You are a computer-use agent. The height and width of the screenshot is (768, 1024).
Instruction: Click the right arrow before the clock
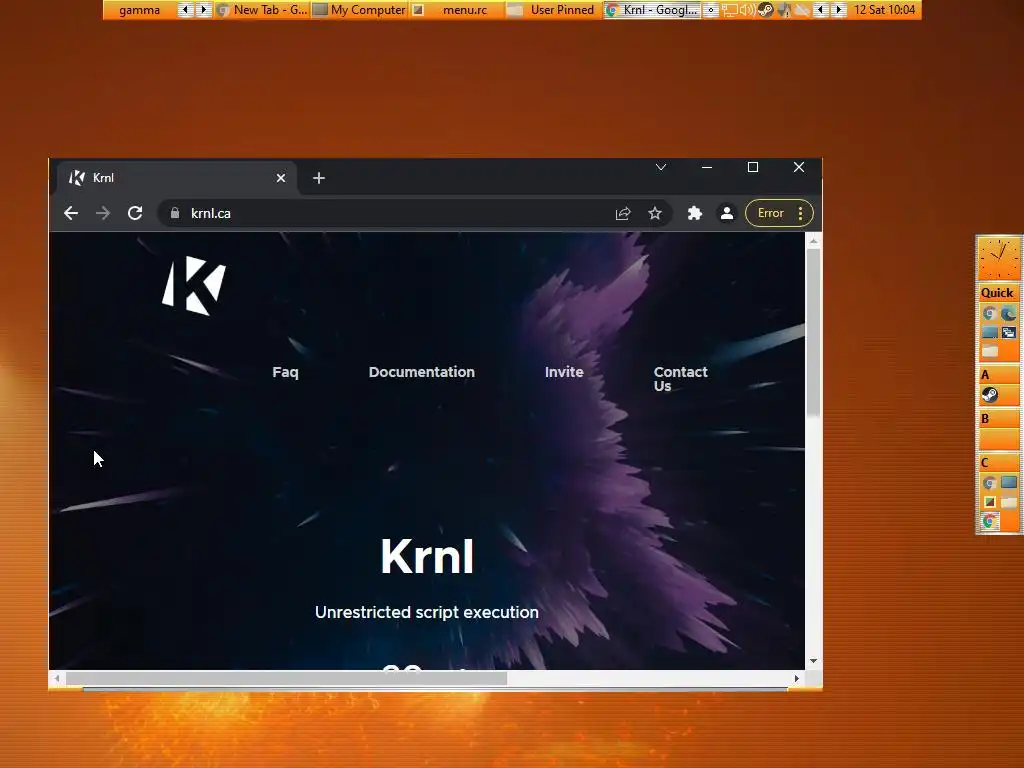[x=839, y=10]
